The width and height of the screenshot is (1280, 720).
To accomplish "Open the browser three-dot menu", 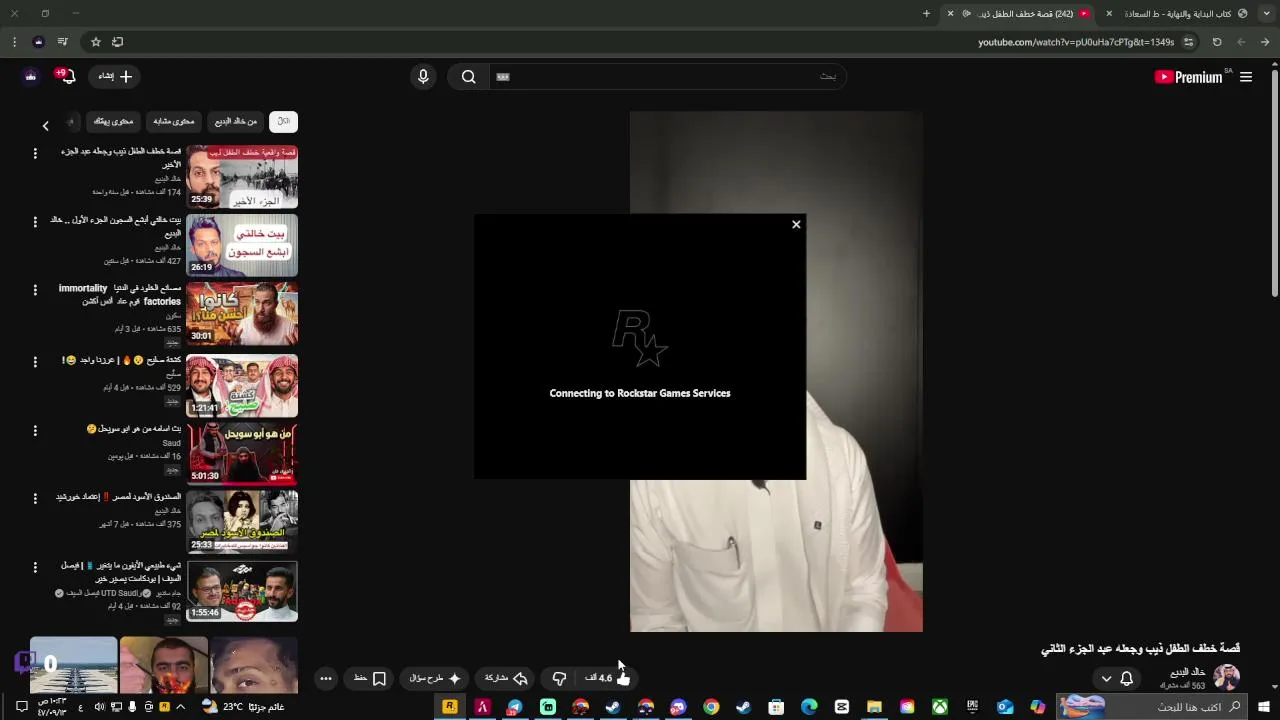I will click(14, 42).
